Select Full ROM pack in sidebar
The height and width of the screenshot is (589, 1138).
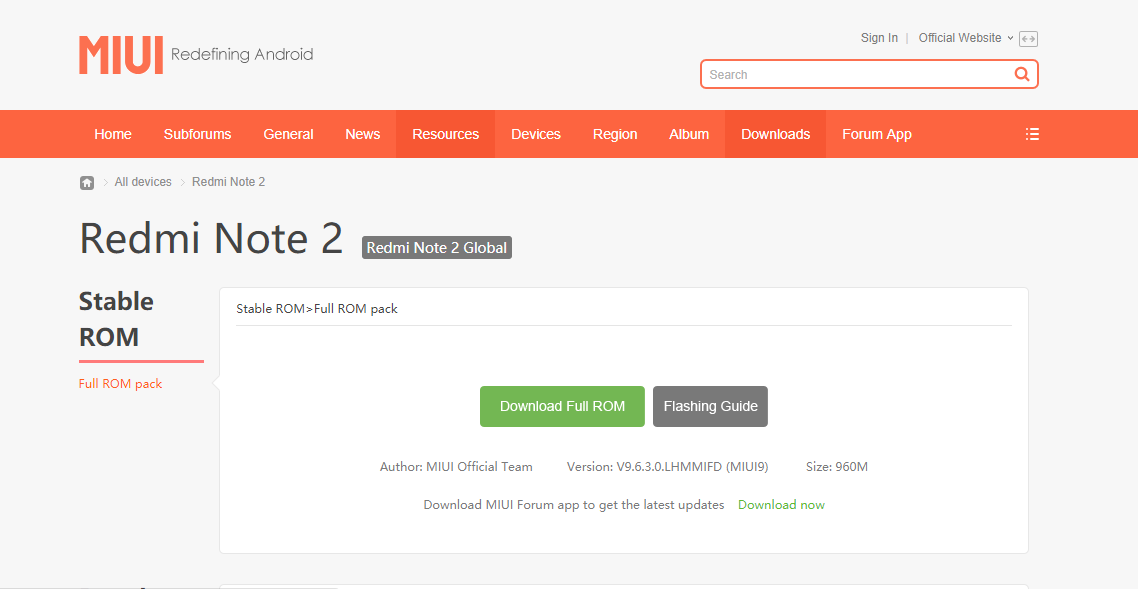120,384
